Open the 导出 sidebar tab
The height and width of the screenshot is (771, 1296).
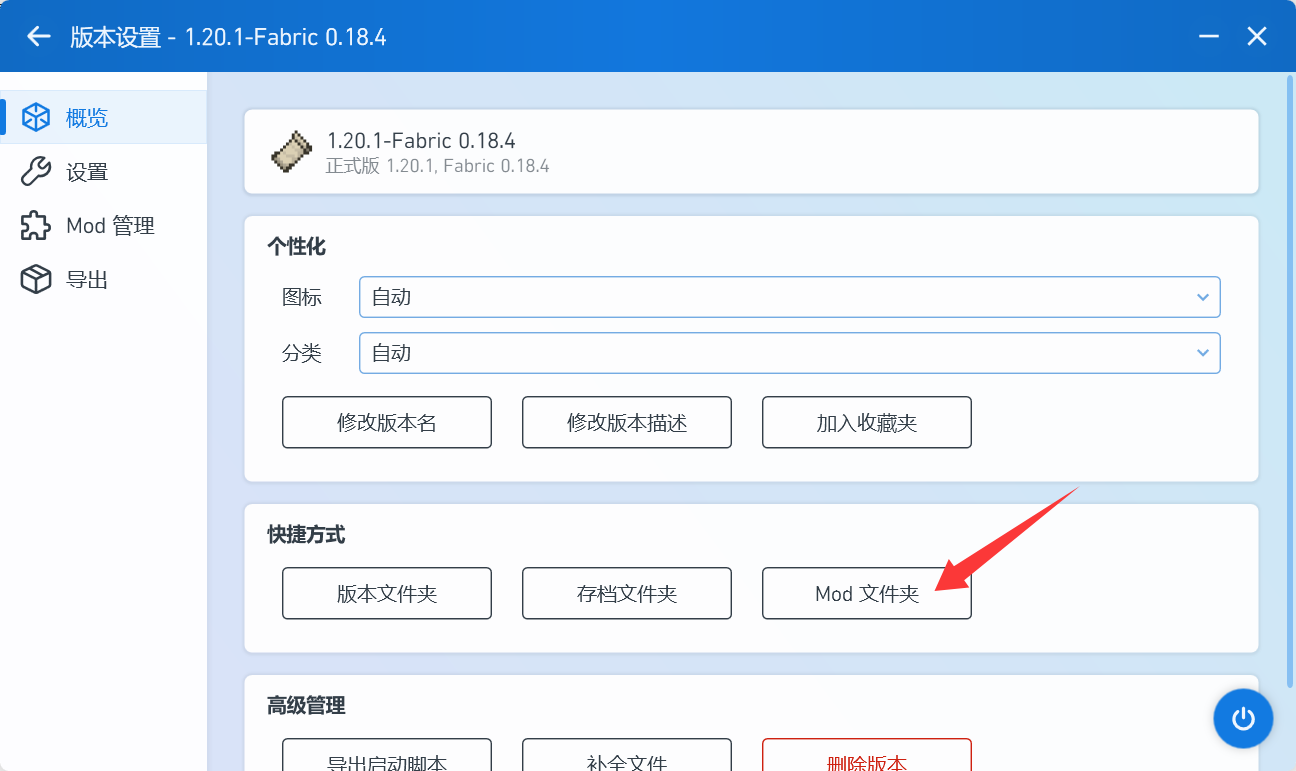coord(104,280)
